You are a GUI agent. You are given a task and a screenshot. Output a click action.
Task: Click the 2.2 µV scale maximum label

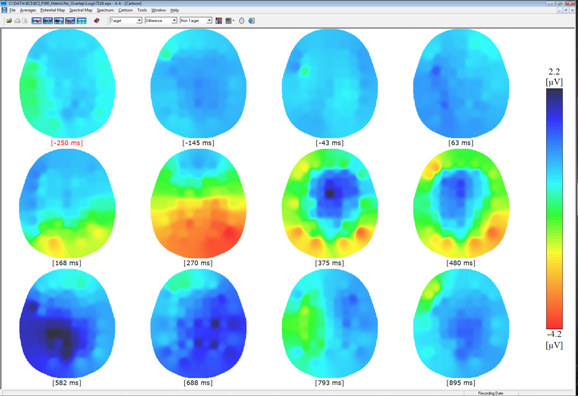click(554, 76)
